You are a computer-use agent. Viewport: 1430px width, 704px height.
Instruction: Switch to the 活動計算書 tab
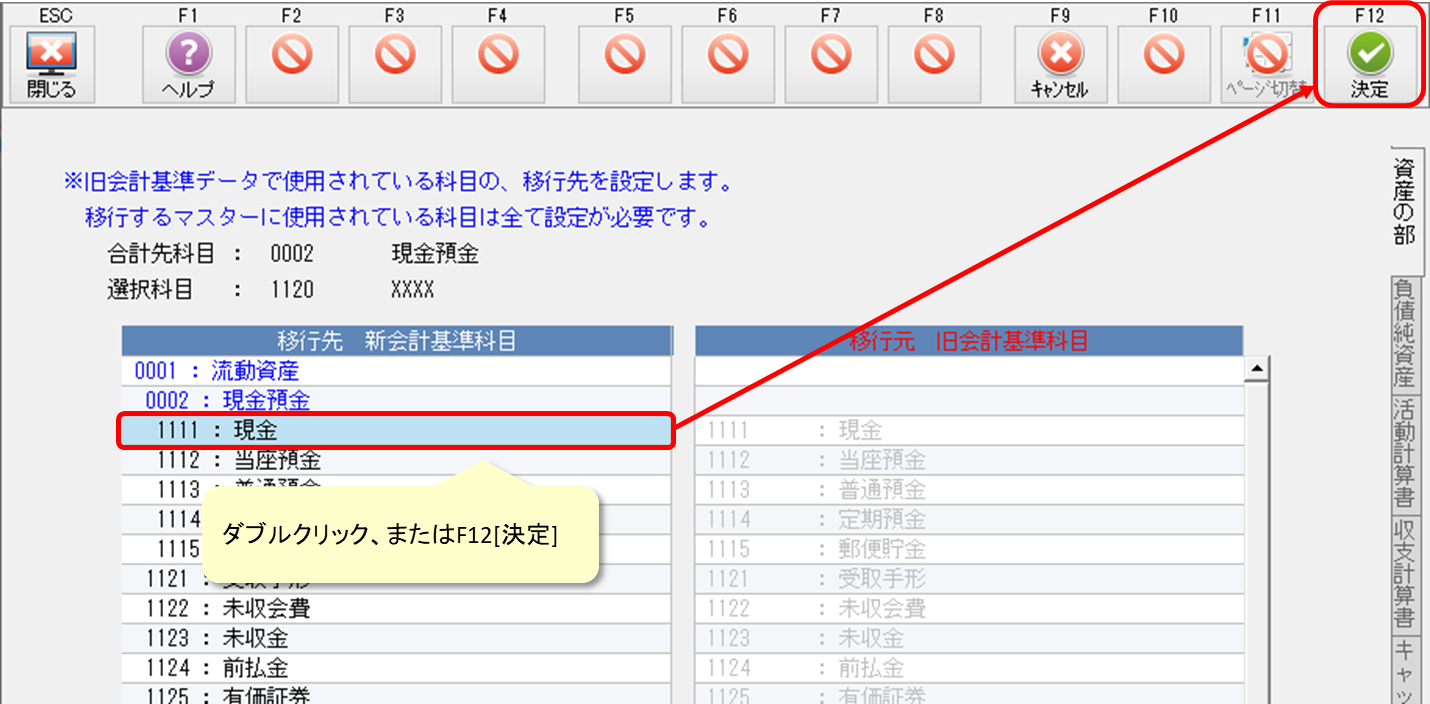click(x=1404, y=452)
